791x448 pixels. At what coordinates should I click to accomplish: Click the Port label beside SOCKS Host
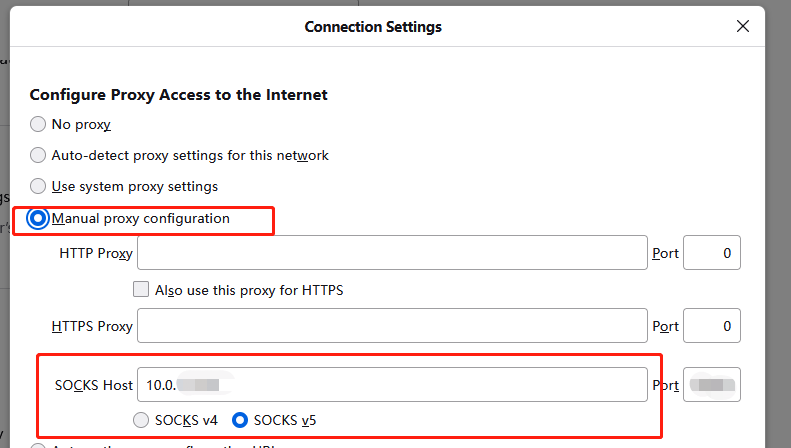[x=665, y=385]
